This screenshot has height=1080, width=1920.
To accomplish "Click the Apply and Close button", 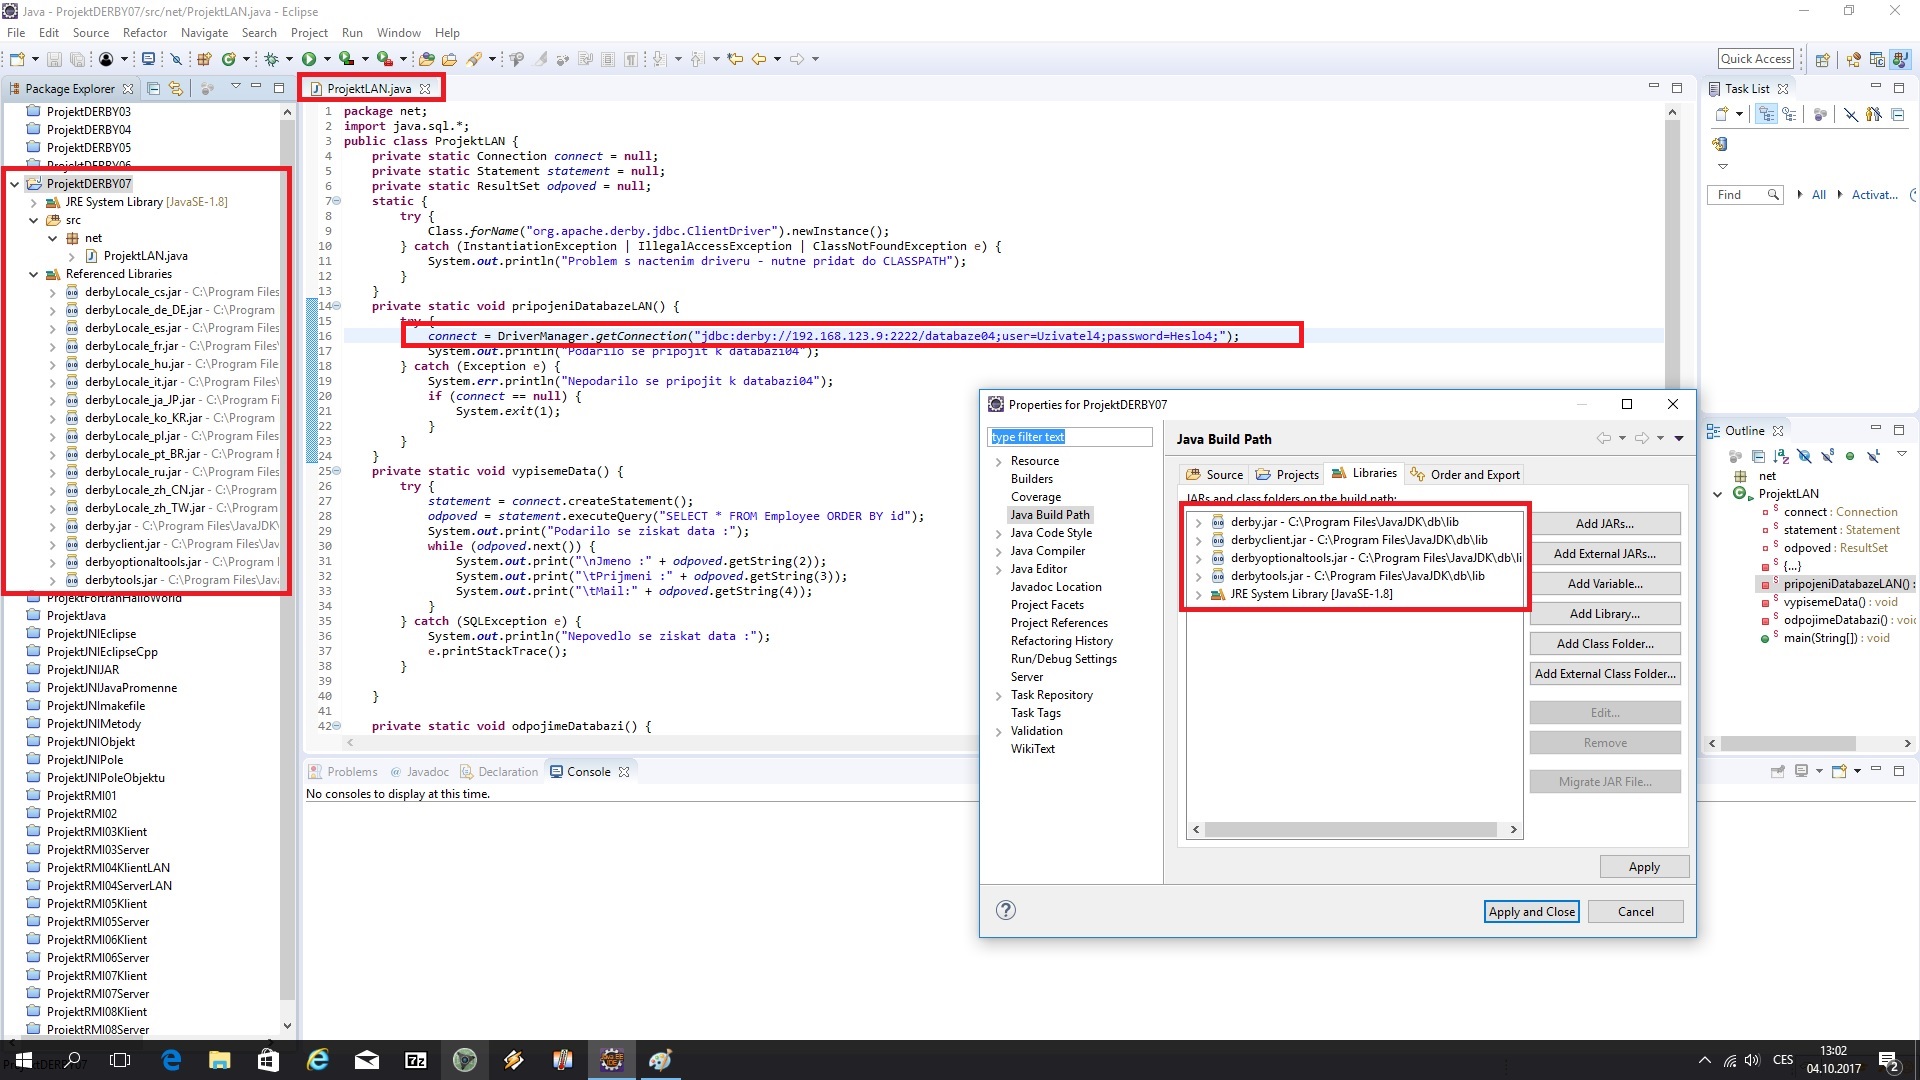I will 1531,911.
